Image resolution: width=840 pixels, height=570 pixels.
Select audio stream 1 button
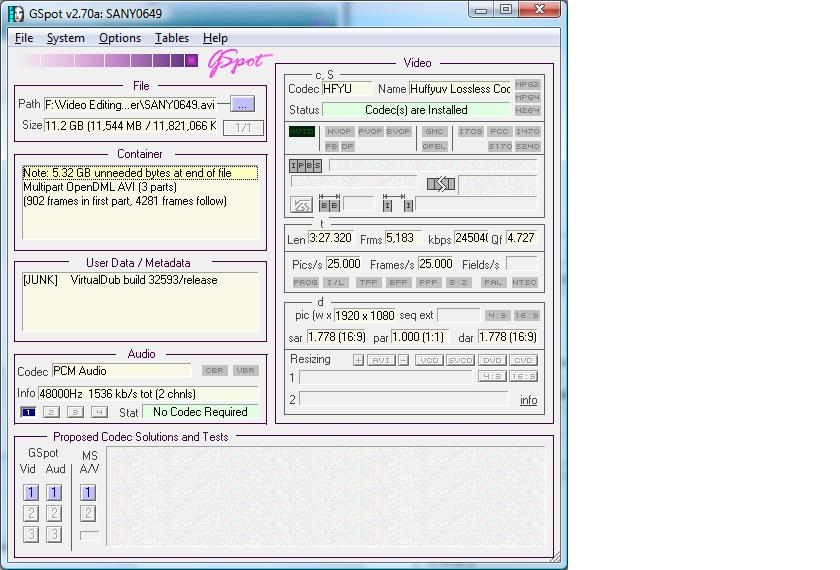point(28,412)
